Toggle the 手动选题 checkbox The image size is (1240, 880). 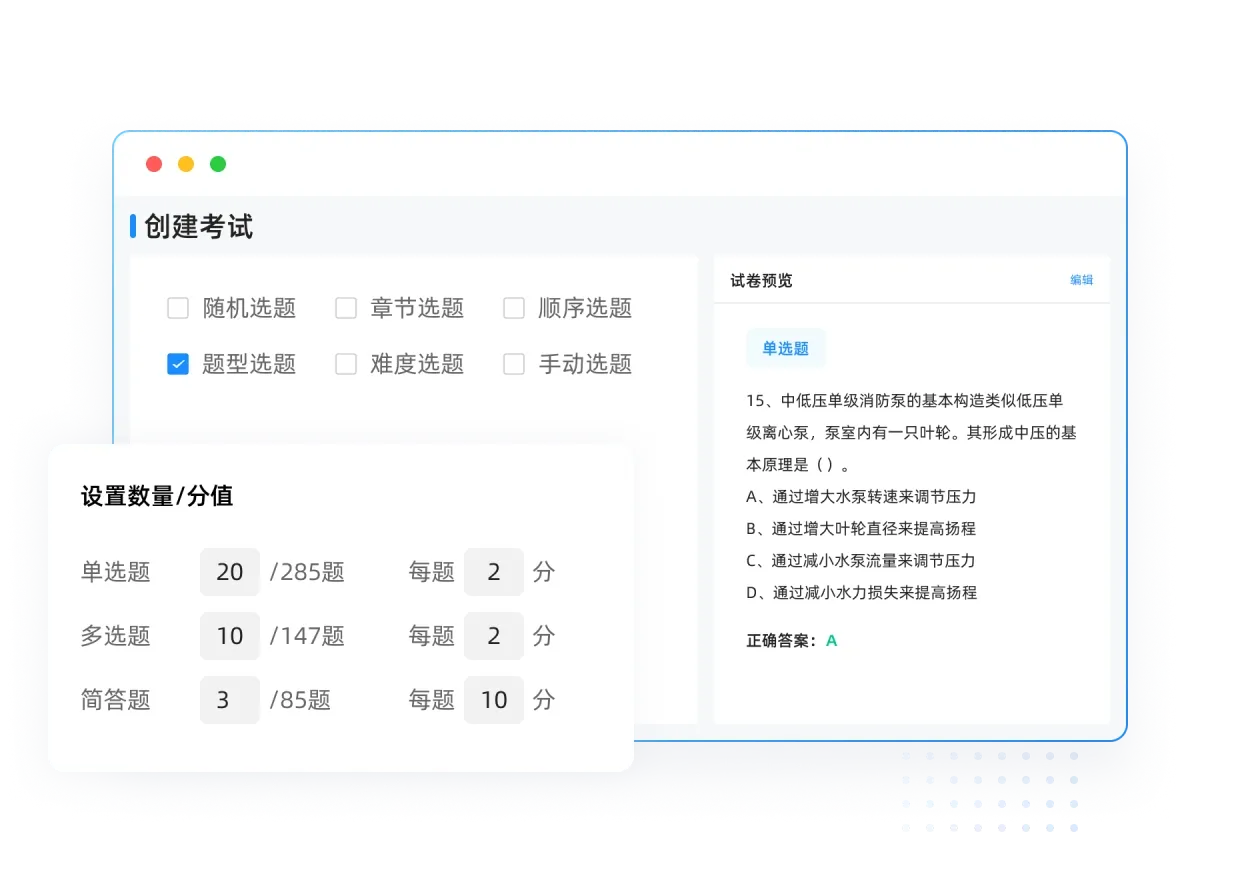coord(514,364)
